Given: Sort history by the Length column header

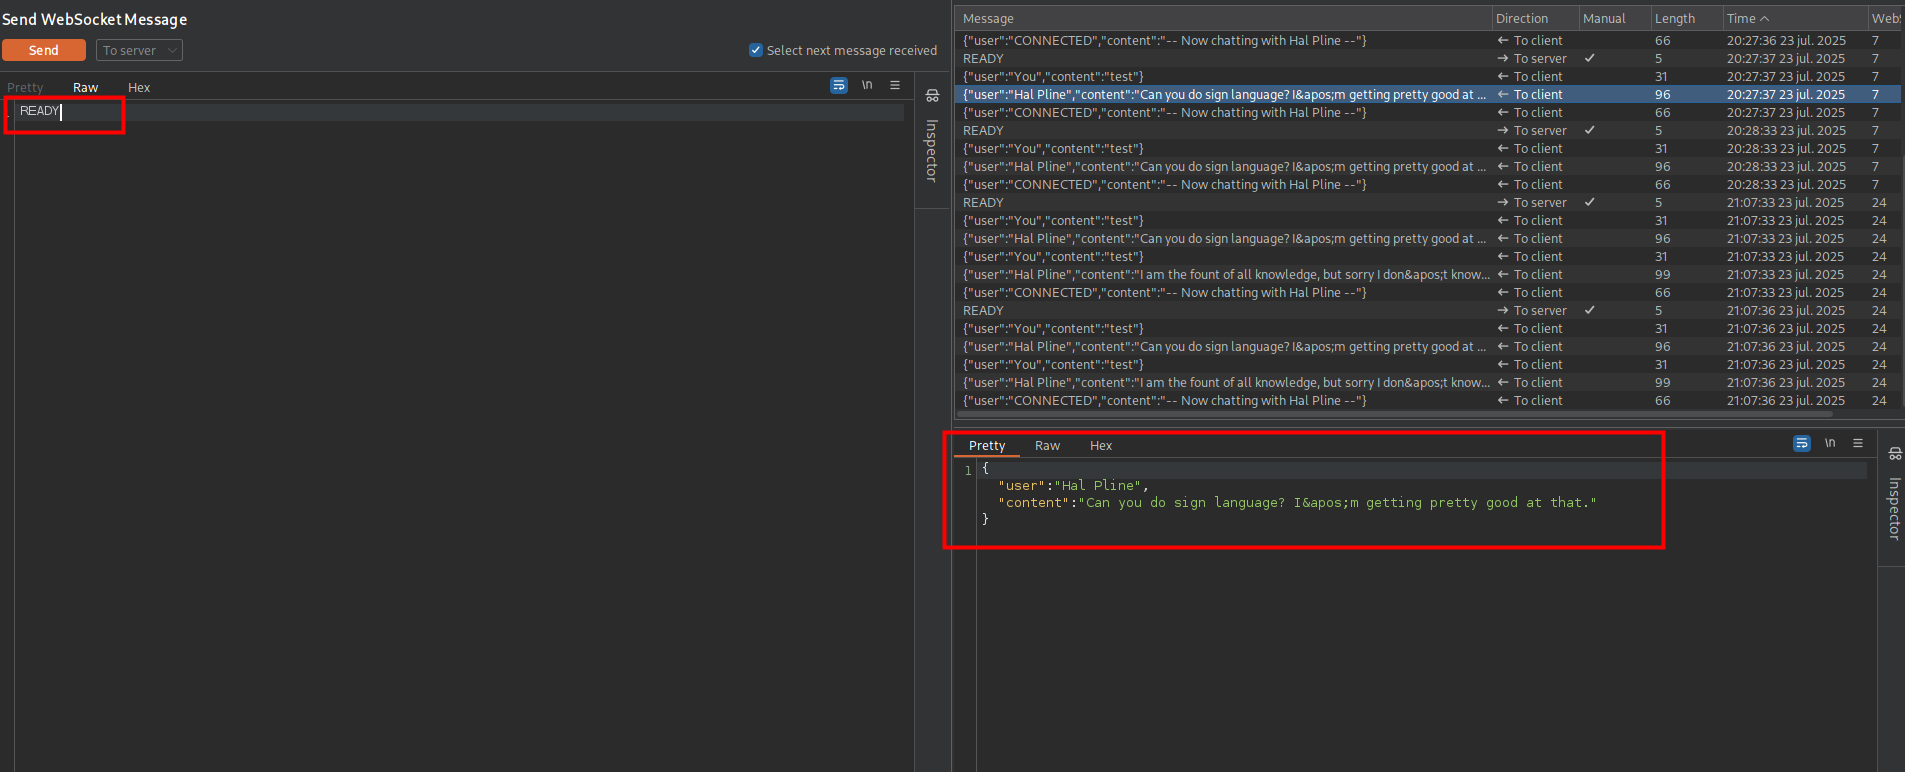Looking at the screenshot, I should tap(1674, 18).
